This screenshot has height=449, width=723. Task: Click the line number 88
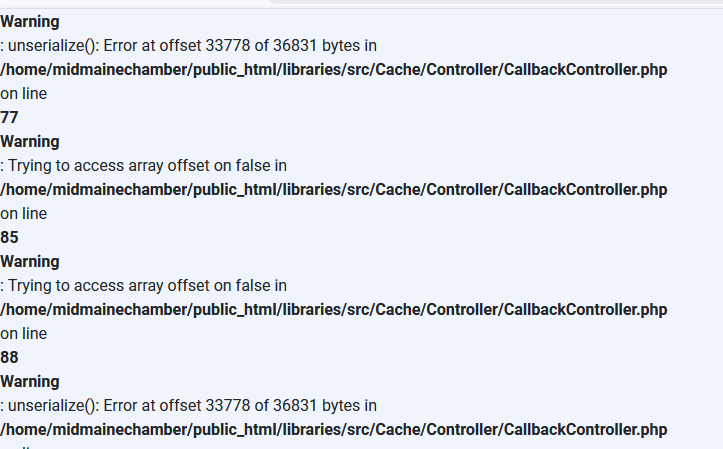[9, 357]
